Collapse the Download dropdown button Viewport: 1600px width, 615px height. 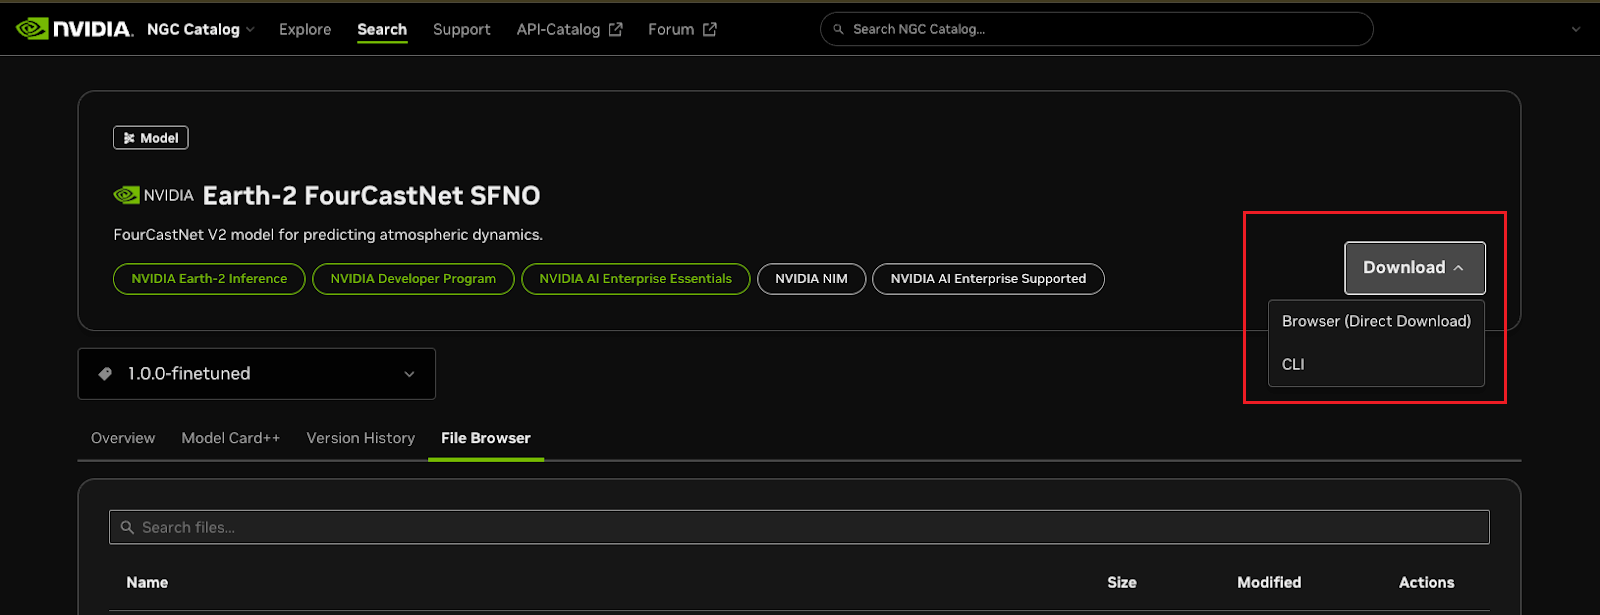1414,268
